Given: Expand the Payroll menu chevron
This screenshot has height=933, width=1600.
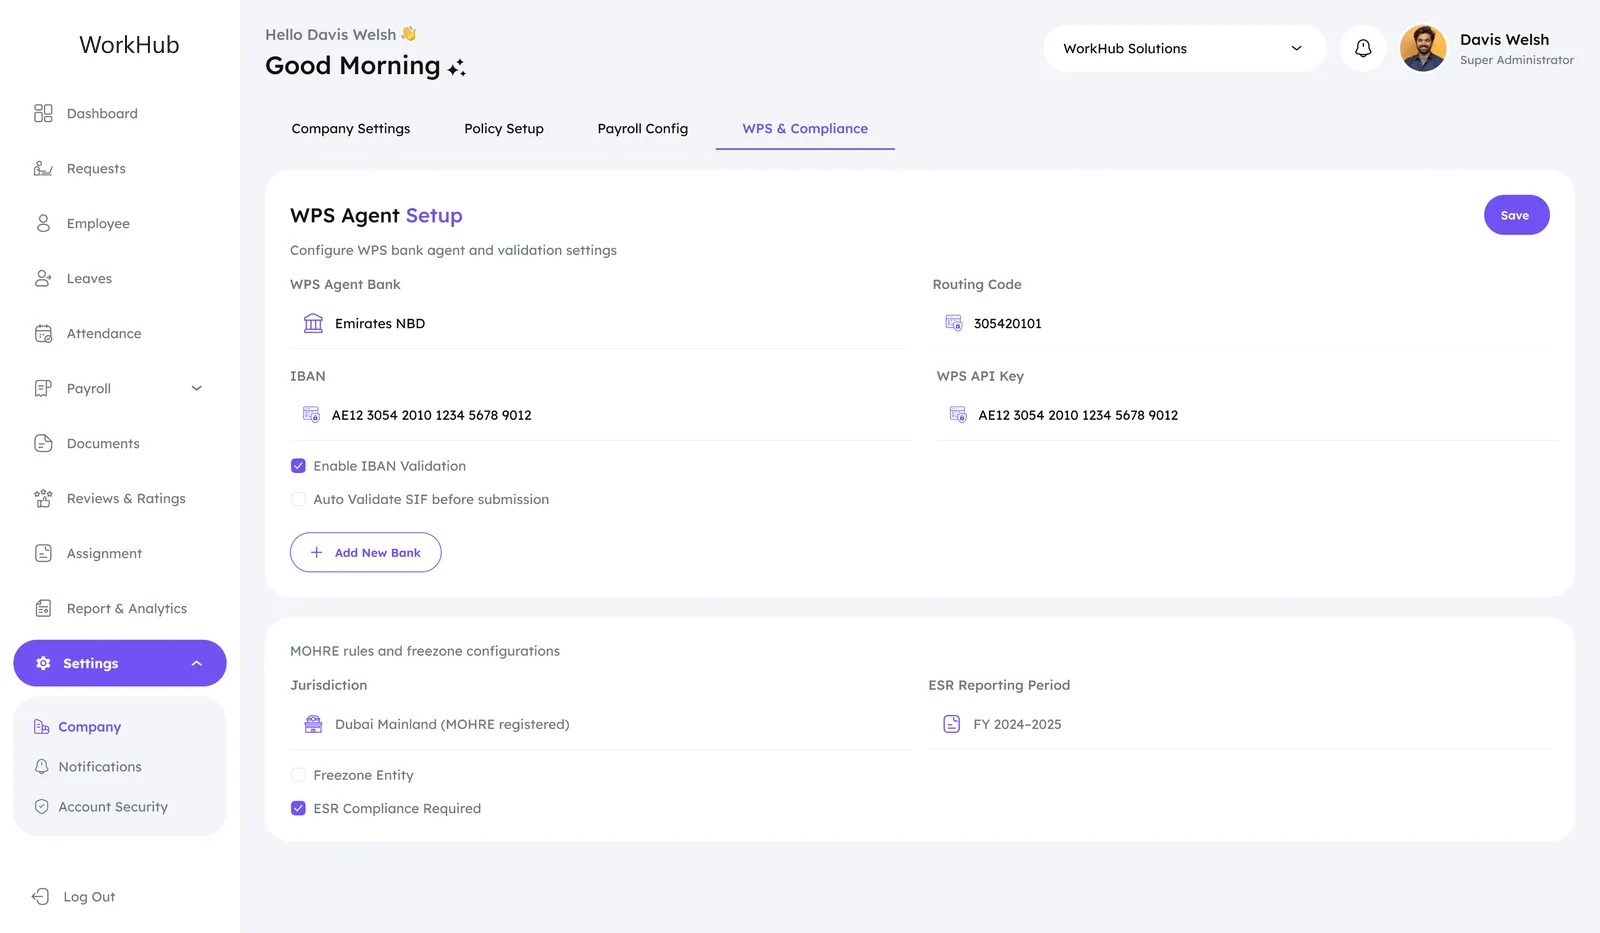Looking at the screenshot, I should click(197, 388).
